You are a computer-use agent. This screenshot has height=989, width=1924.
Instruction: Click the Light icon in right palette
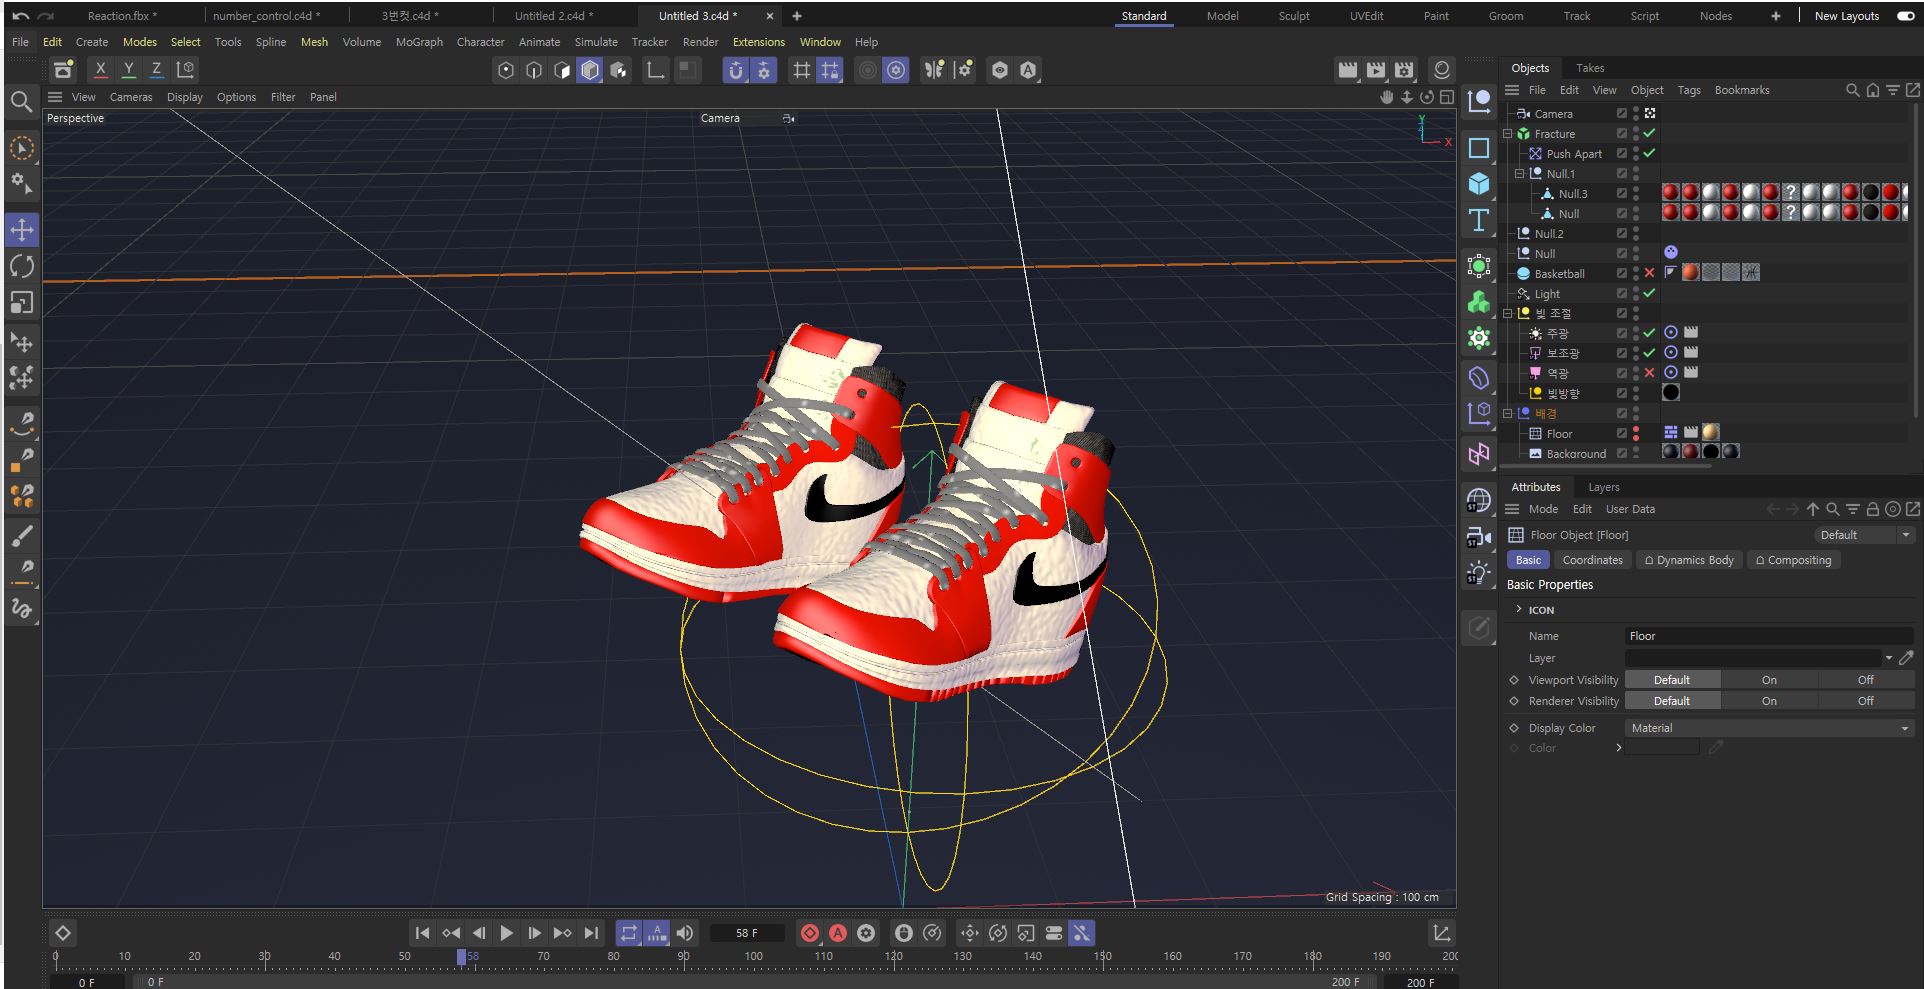[1479, 573]
